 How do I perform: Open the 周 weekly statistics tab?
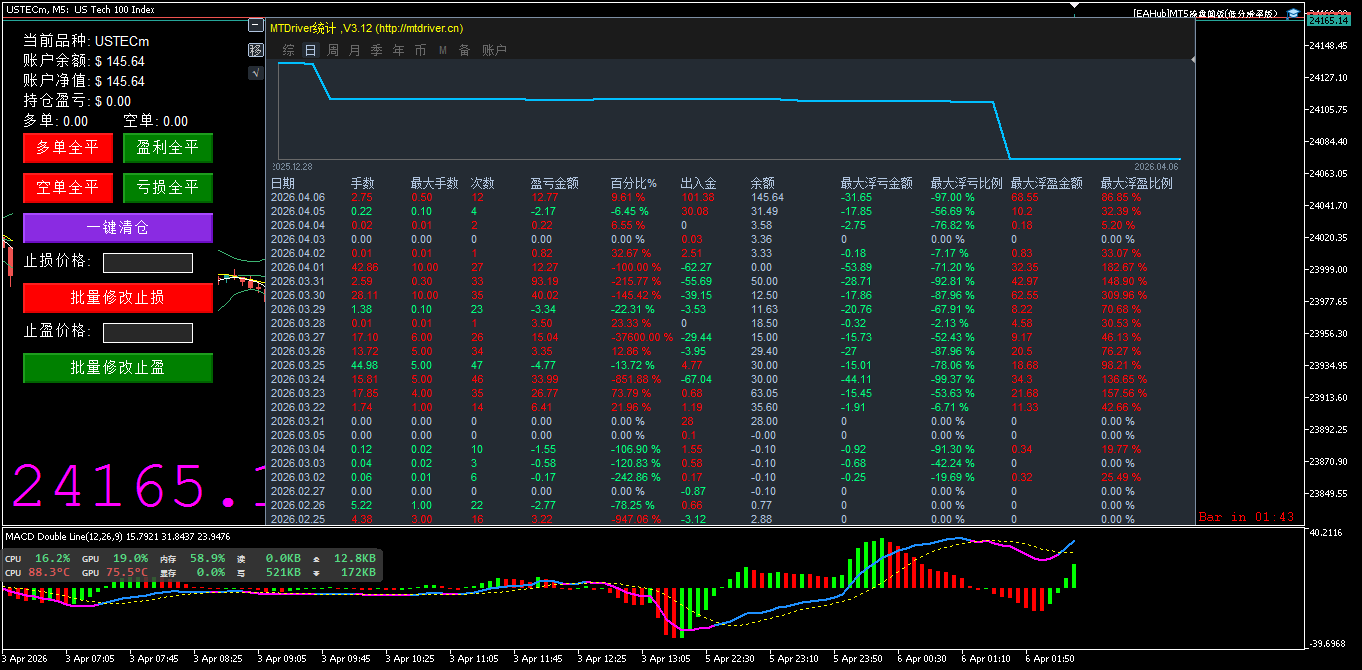coord(333,50)
